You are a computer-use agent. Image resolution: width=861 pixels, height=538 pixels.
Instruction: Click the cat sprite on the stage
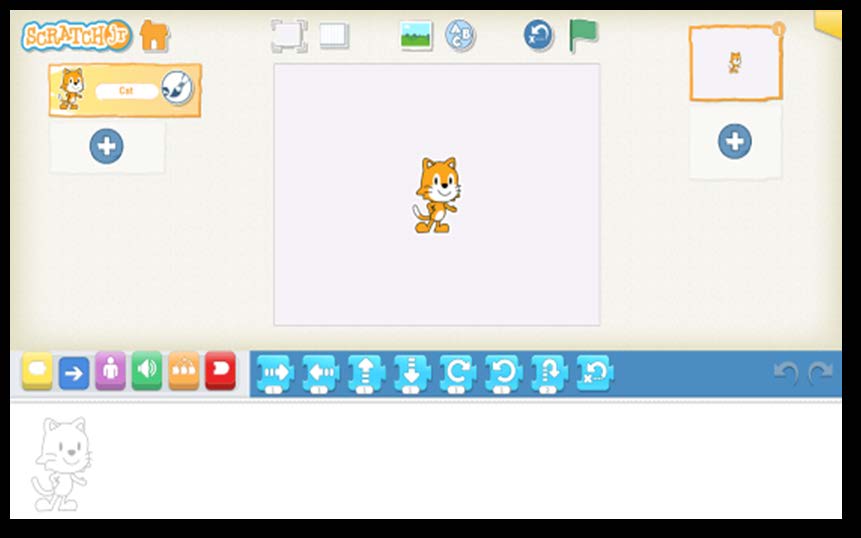(x=437, y=195)
